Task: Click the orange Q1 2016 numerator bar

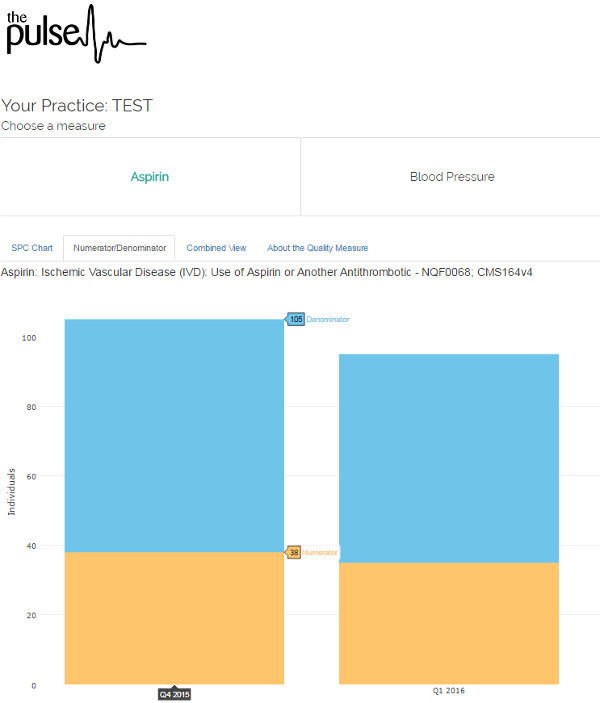Action: (x=449, y=623)
